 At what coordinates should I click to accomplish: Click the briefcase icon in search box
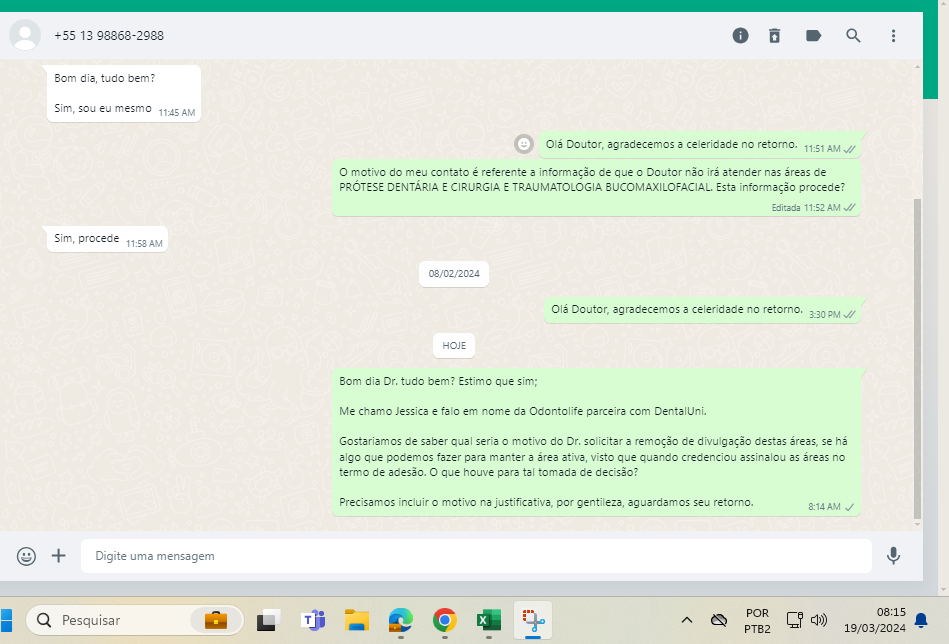click(x=216, y=620)
